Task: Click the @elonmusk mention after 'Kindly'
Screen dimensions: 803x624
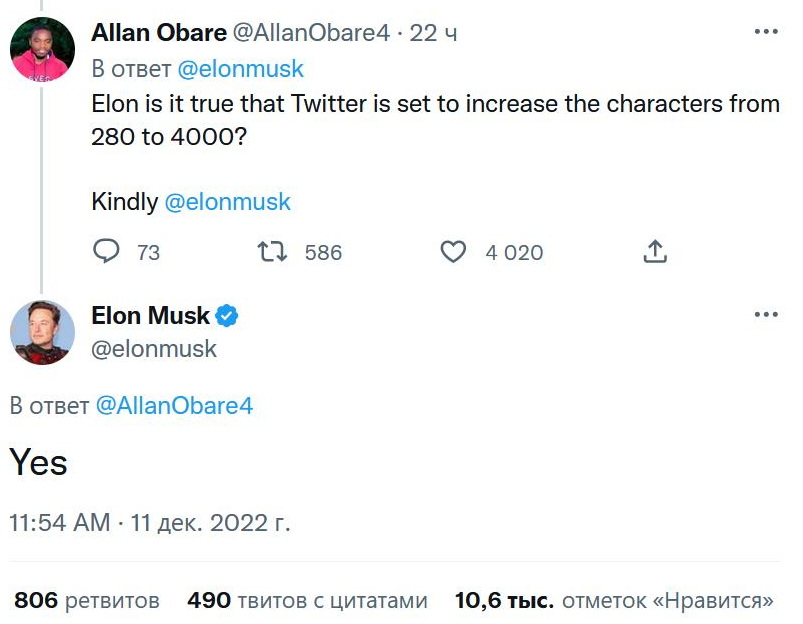Action: click(x=227, y=201)
